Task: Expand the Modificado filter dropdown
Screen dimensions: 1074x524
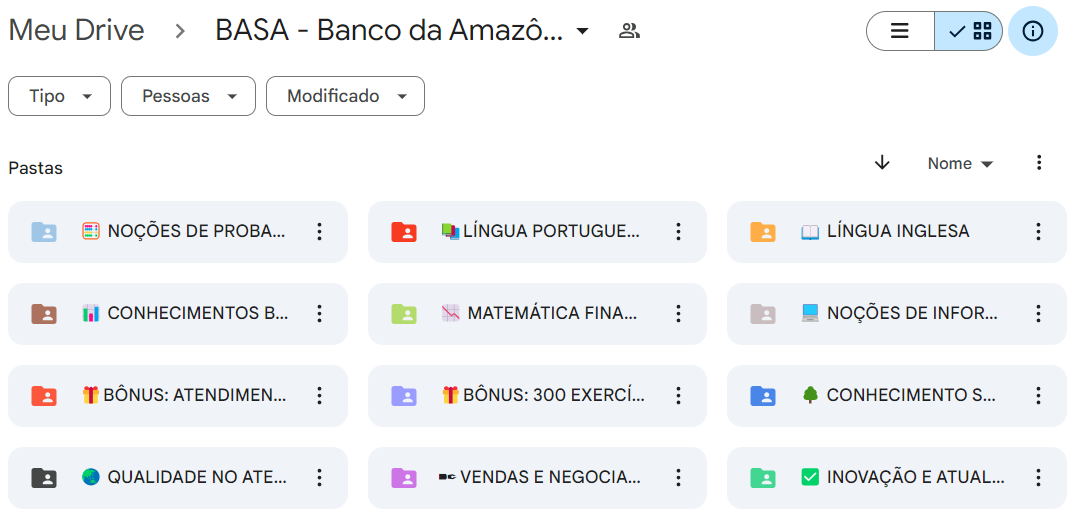Action: [x=345, y=96]
